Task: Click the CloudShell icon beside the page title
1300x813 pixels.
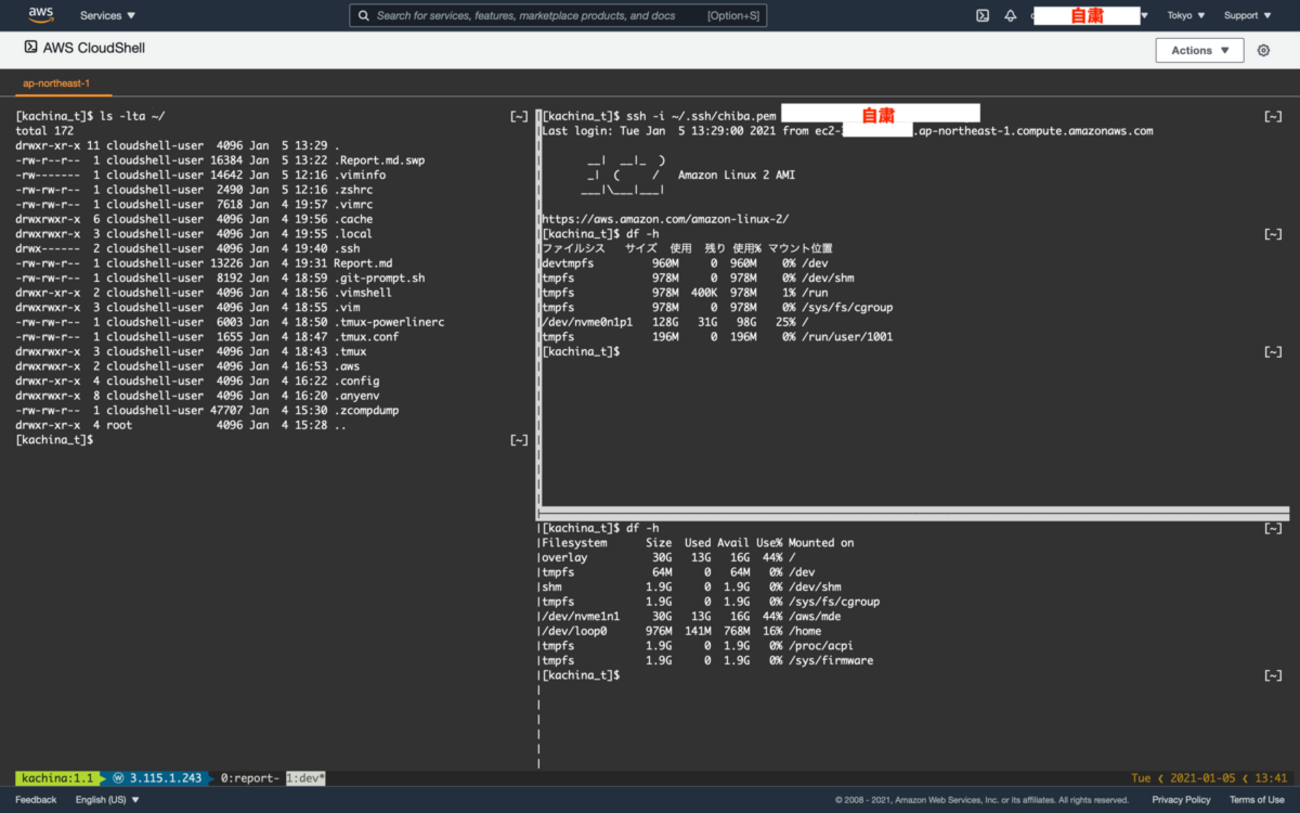Action: tap(31, 47)
